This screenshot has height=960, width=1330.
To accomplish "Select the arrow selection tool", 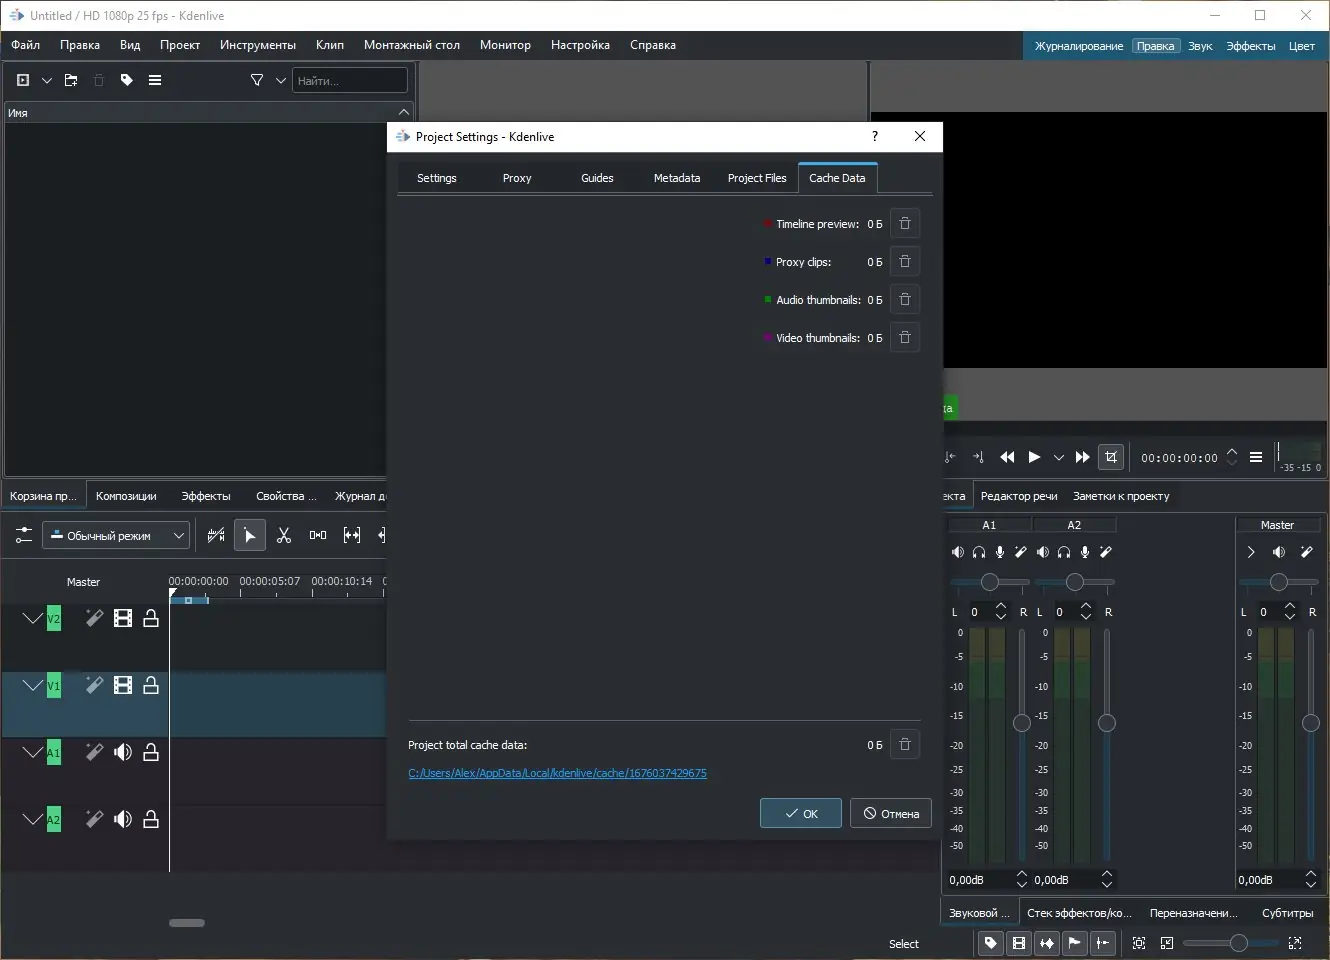I will tap(250, 536).
